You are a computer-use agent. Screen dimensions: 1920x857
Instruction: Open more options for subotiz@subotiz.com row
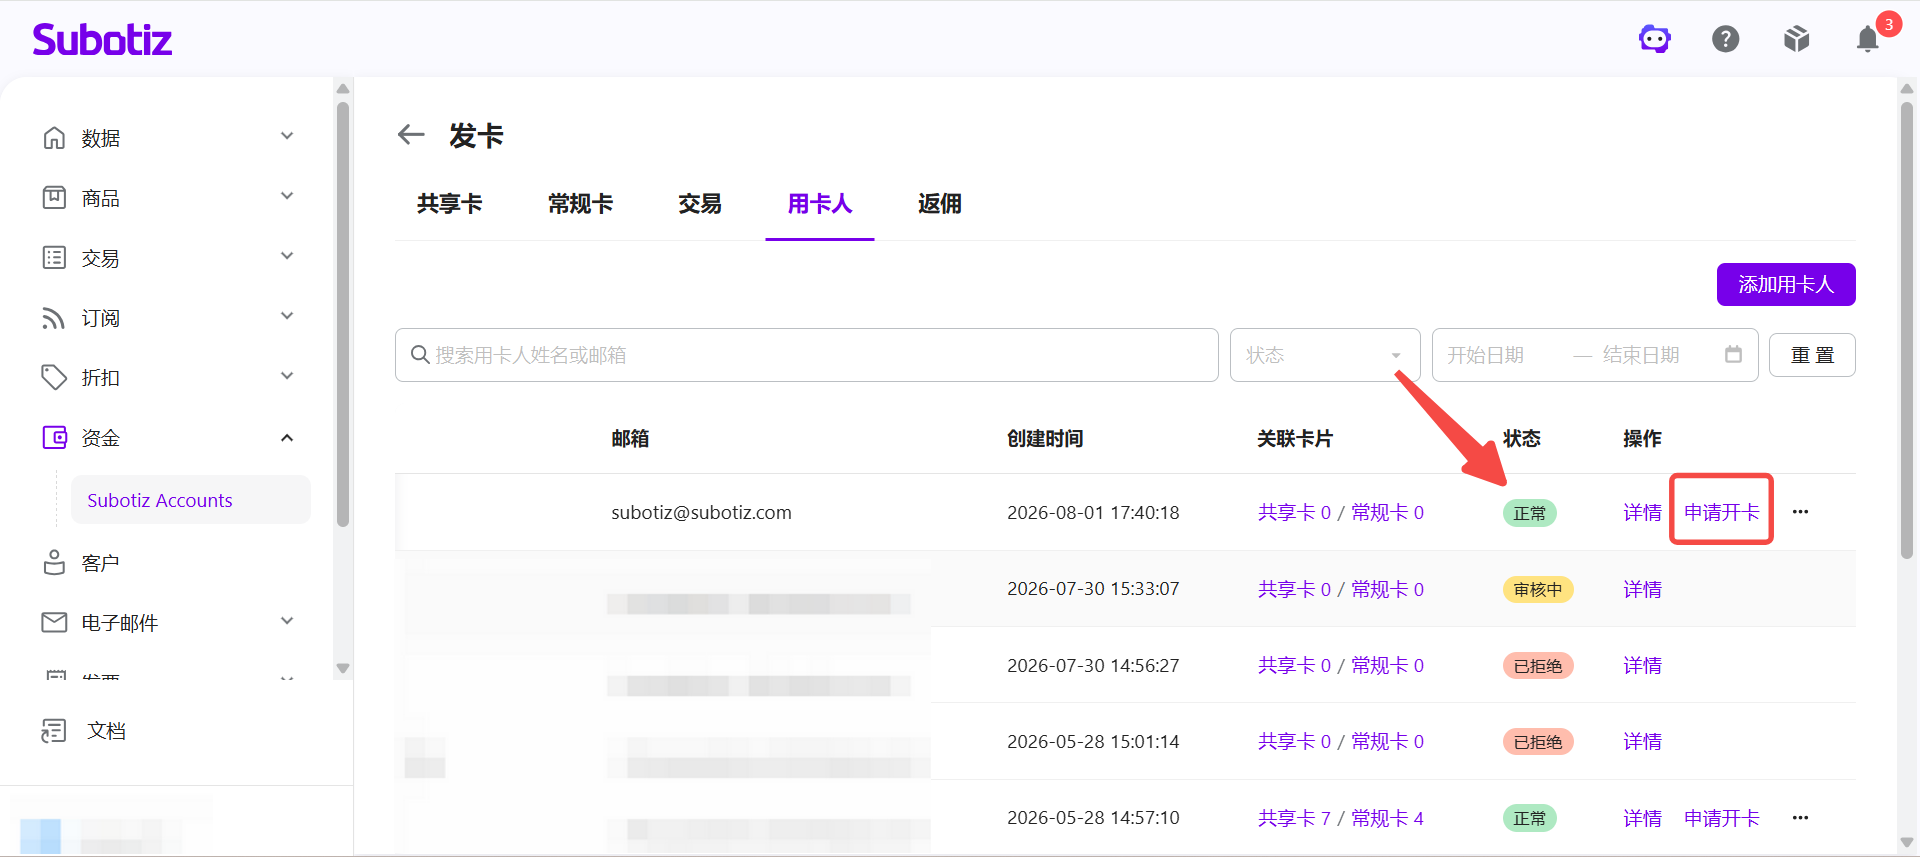(1800, 512)
